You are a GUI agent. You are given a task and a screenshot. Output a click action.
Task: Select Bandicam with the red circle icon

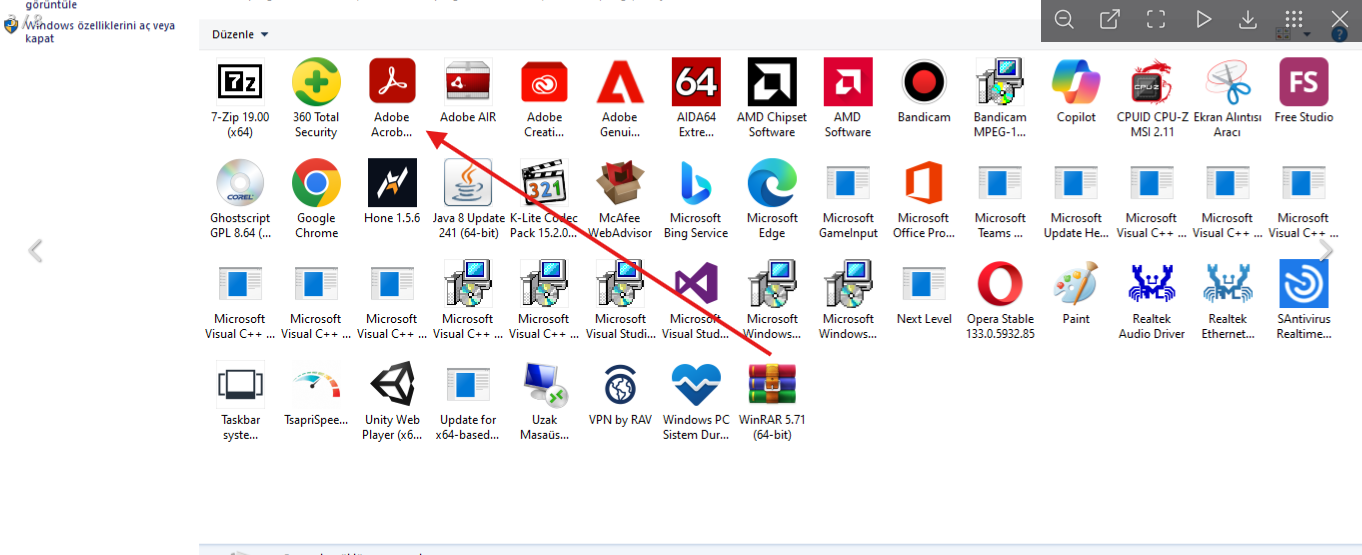[924, 82]
